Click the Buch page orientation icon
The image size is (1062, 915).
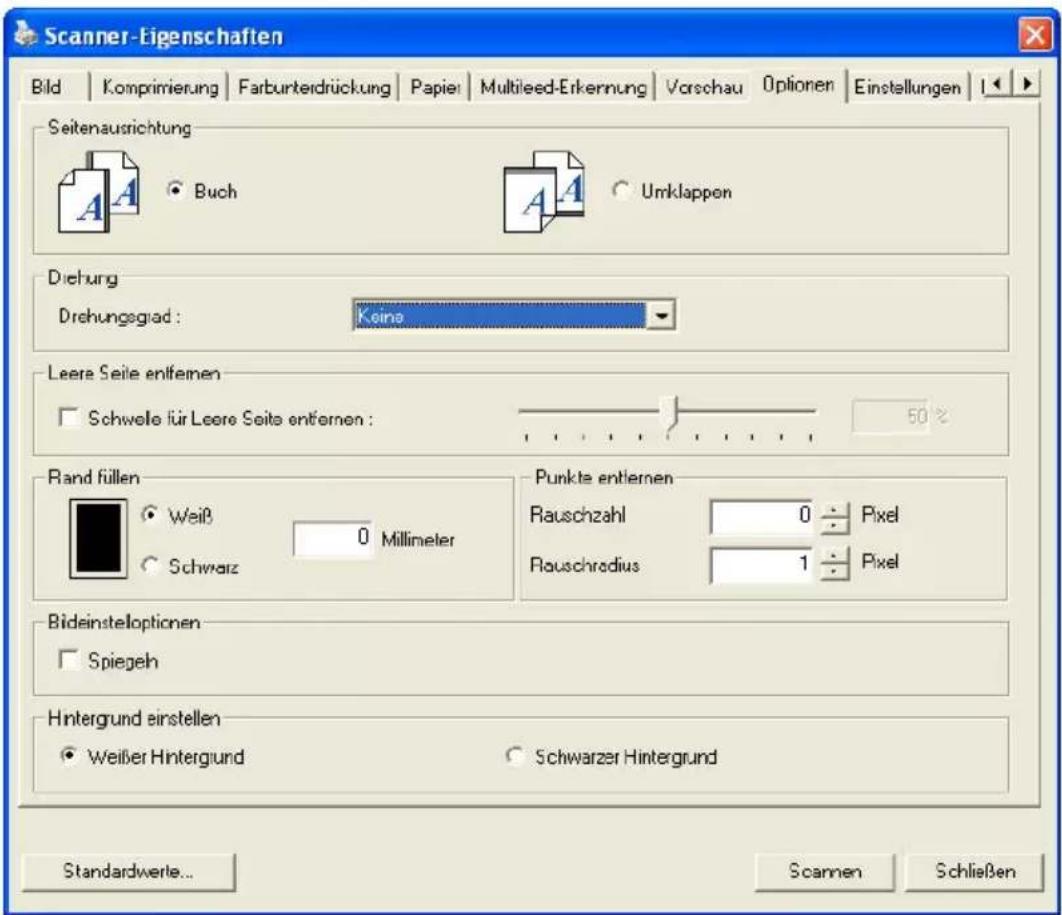point(99,192)
